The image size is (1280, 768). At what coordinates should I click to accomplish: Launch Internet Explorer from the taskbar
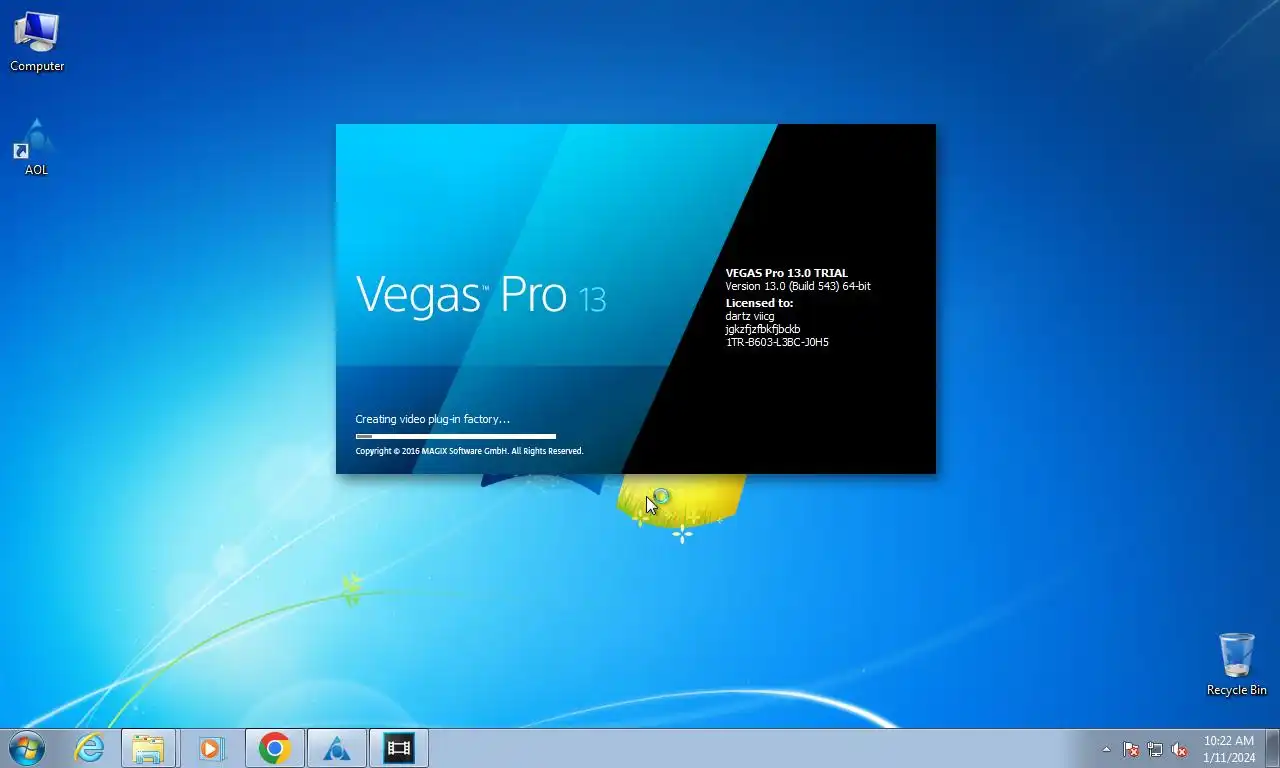(x=89, y=748)
